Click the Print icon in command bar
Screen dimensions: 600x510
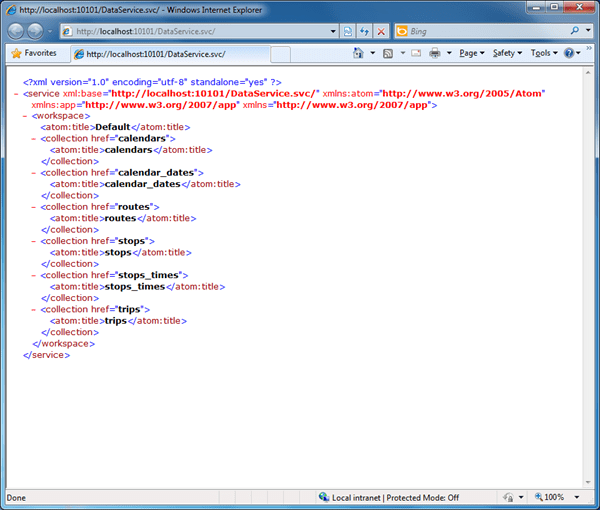click(x=435, y=53)
